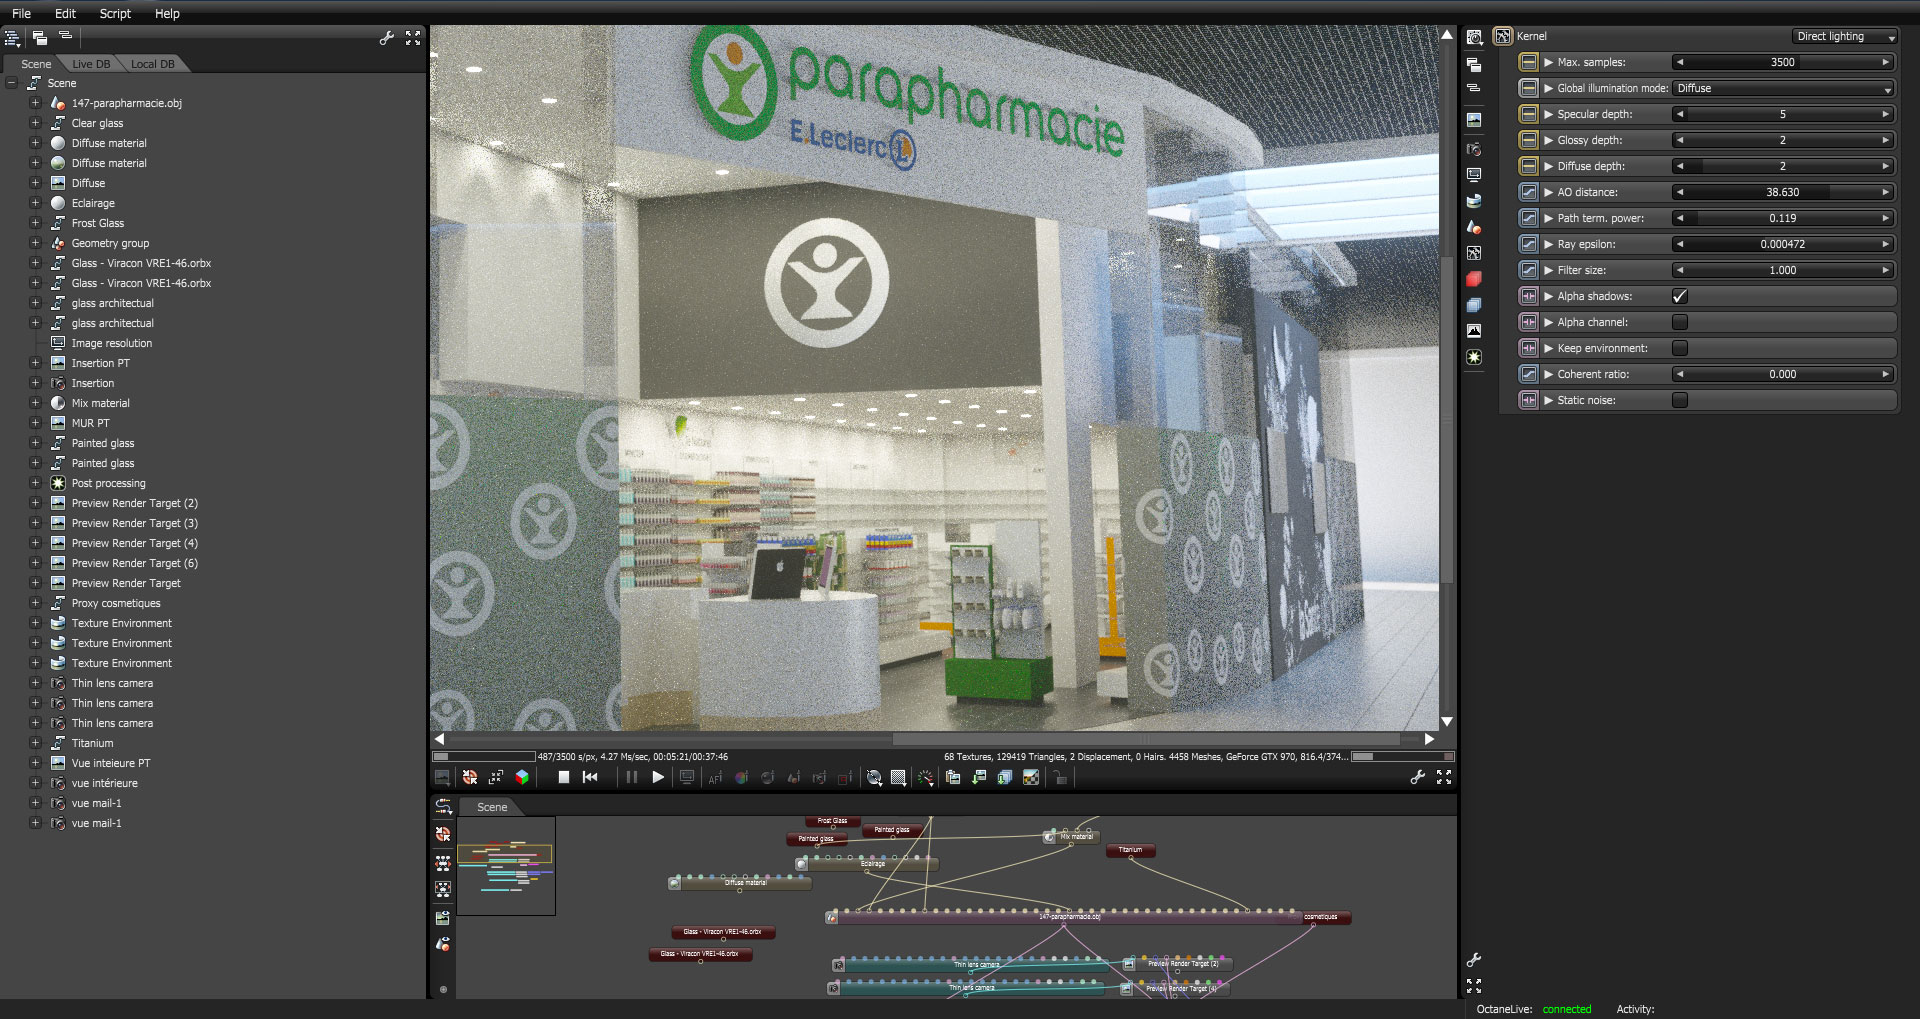Image resolution: width=1920 pixels, height=1019 pixels.
Task: Select the Titanium item in scene tree
Action: click(x=92, y=743)
